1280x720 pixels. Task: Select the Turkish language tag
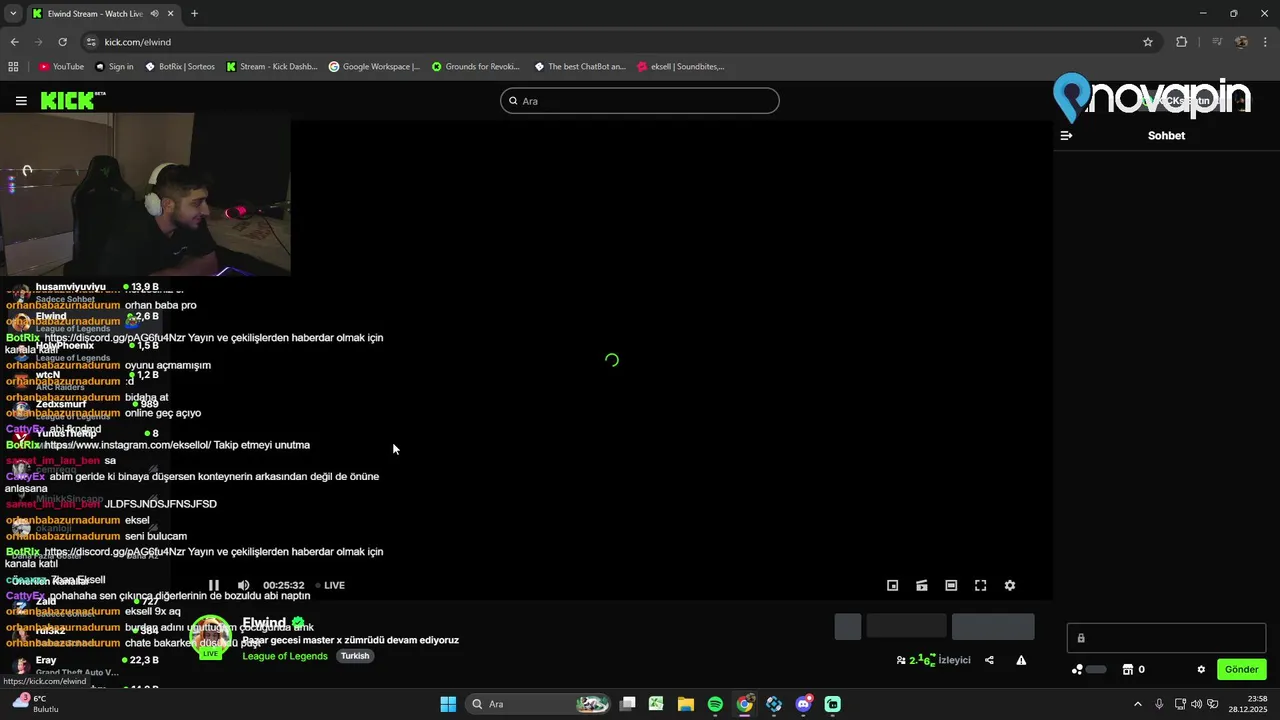coord(355,656)
